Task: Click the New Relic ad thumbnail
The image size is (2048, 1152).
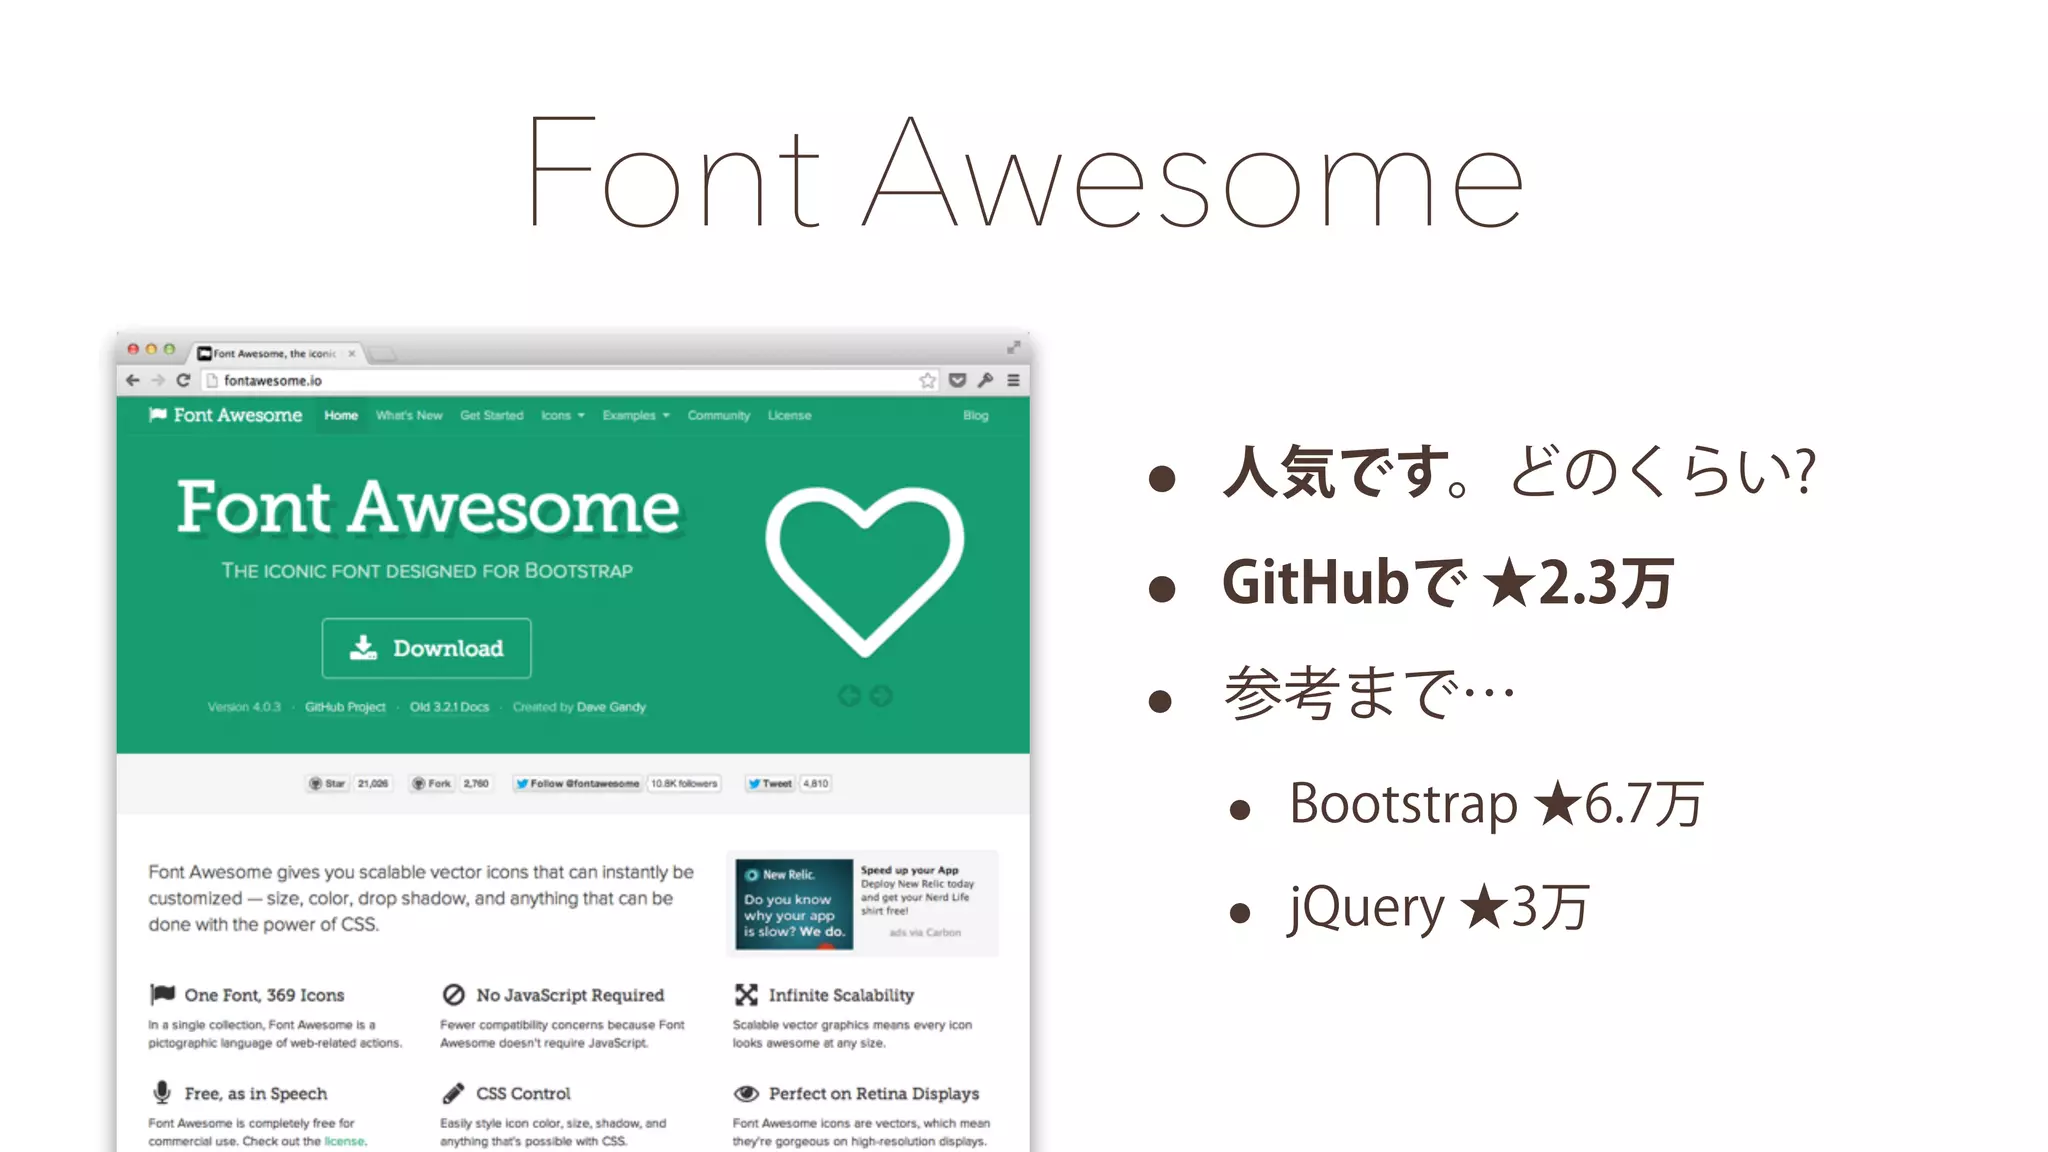Action: (794, 903)
